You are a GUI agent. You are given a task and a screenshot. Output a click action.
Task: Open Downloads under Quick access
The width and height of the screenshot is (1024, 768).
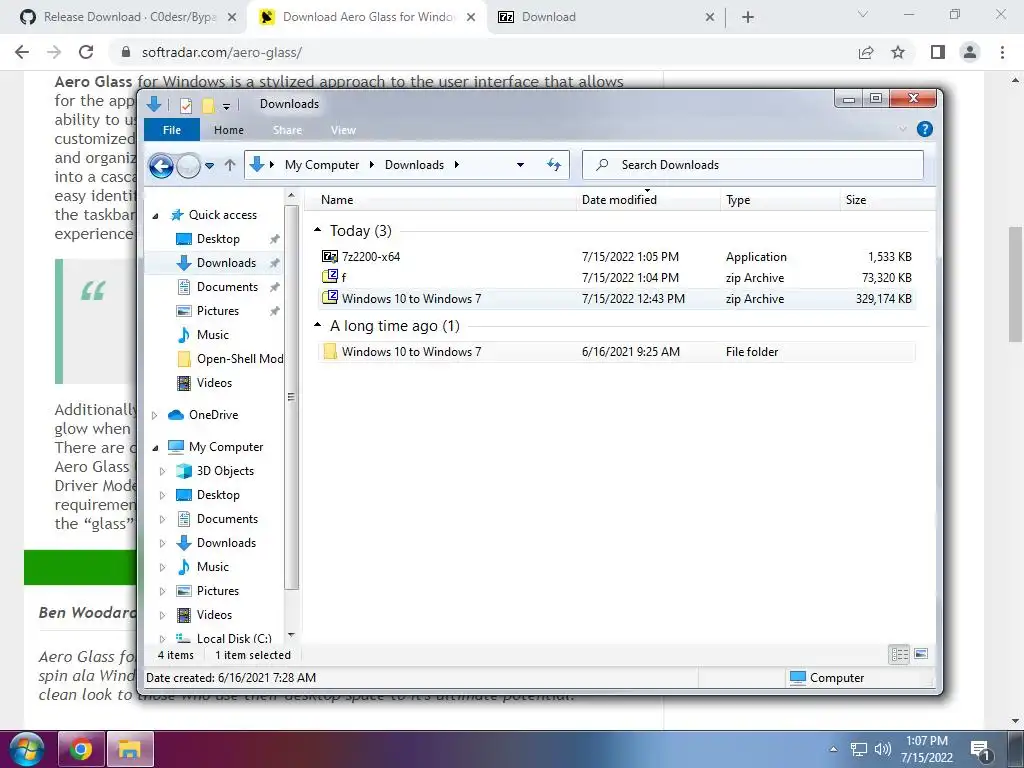[x=226, y=263]
